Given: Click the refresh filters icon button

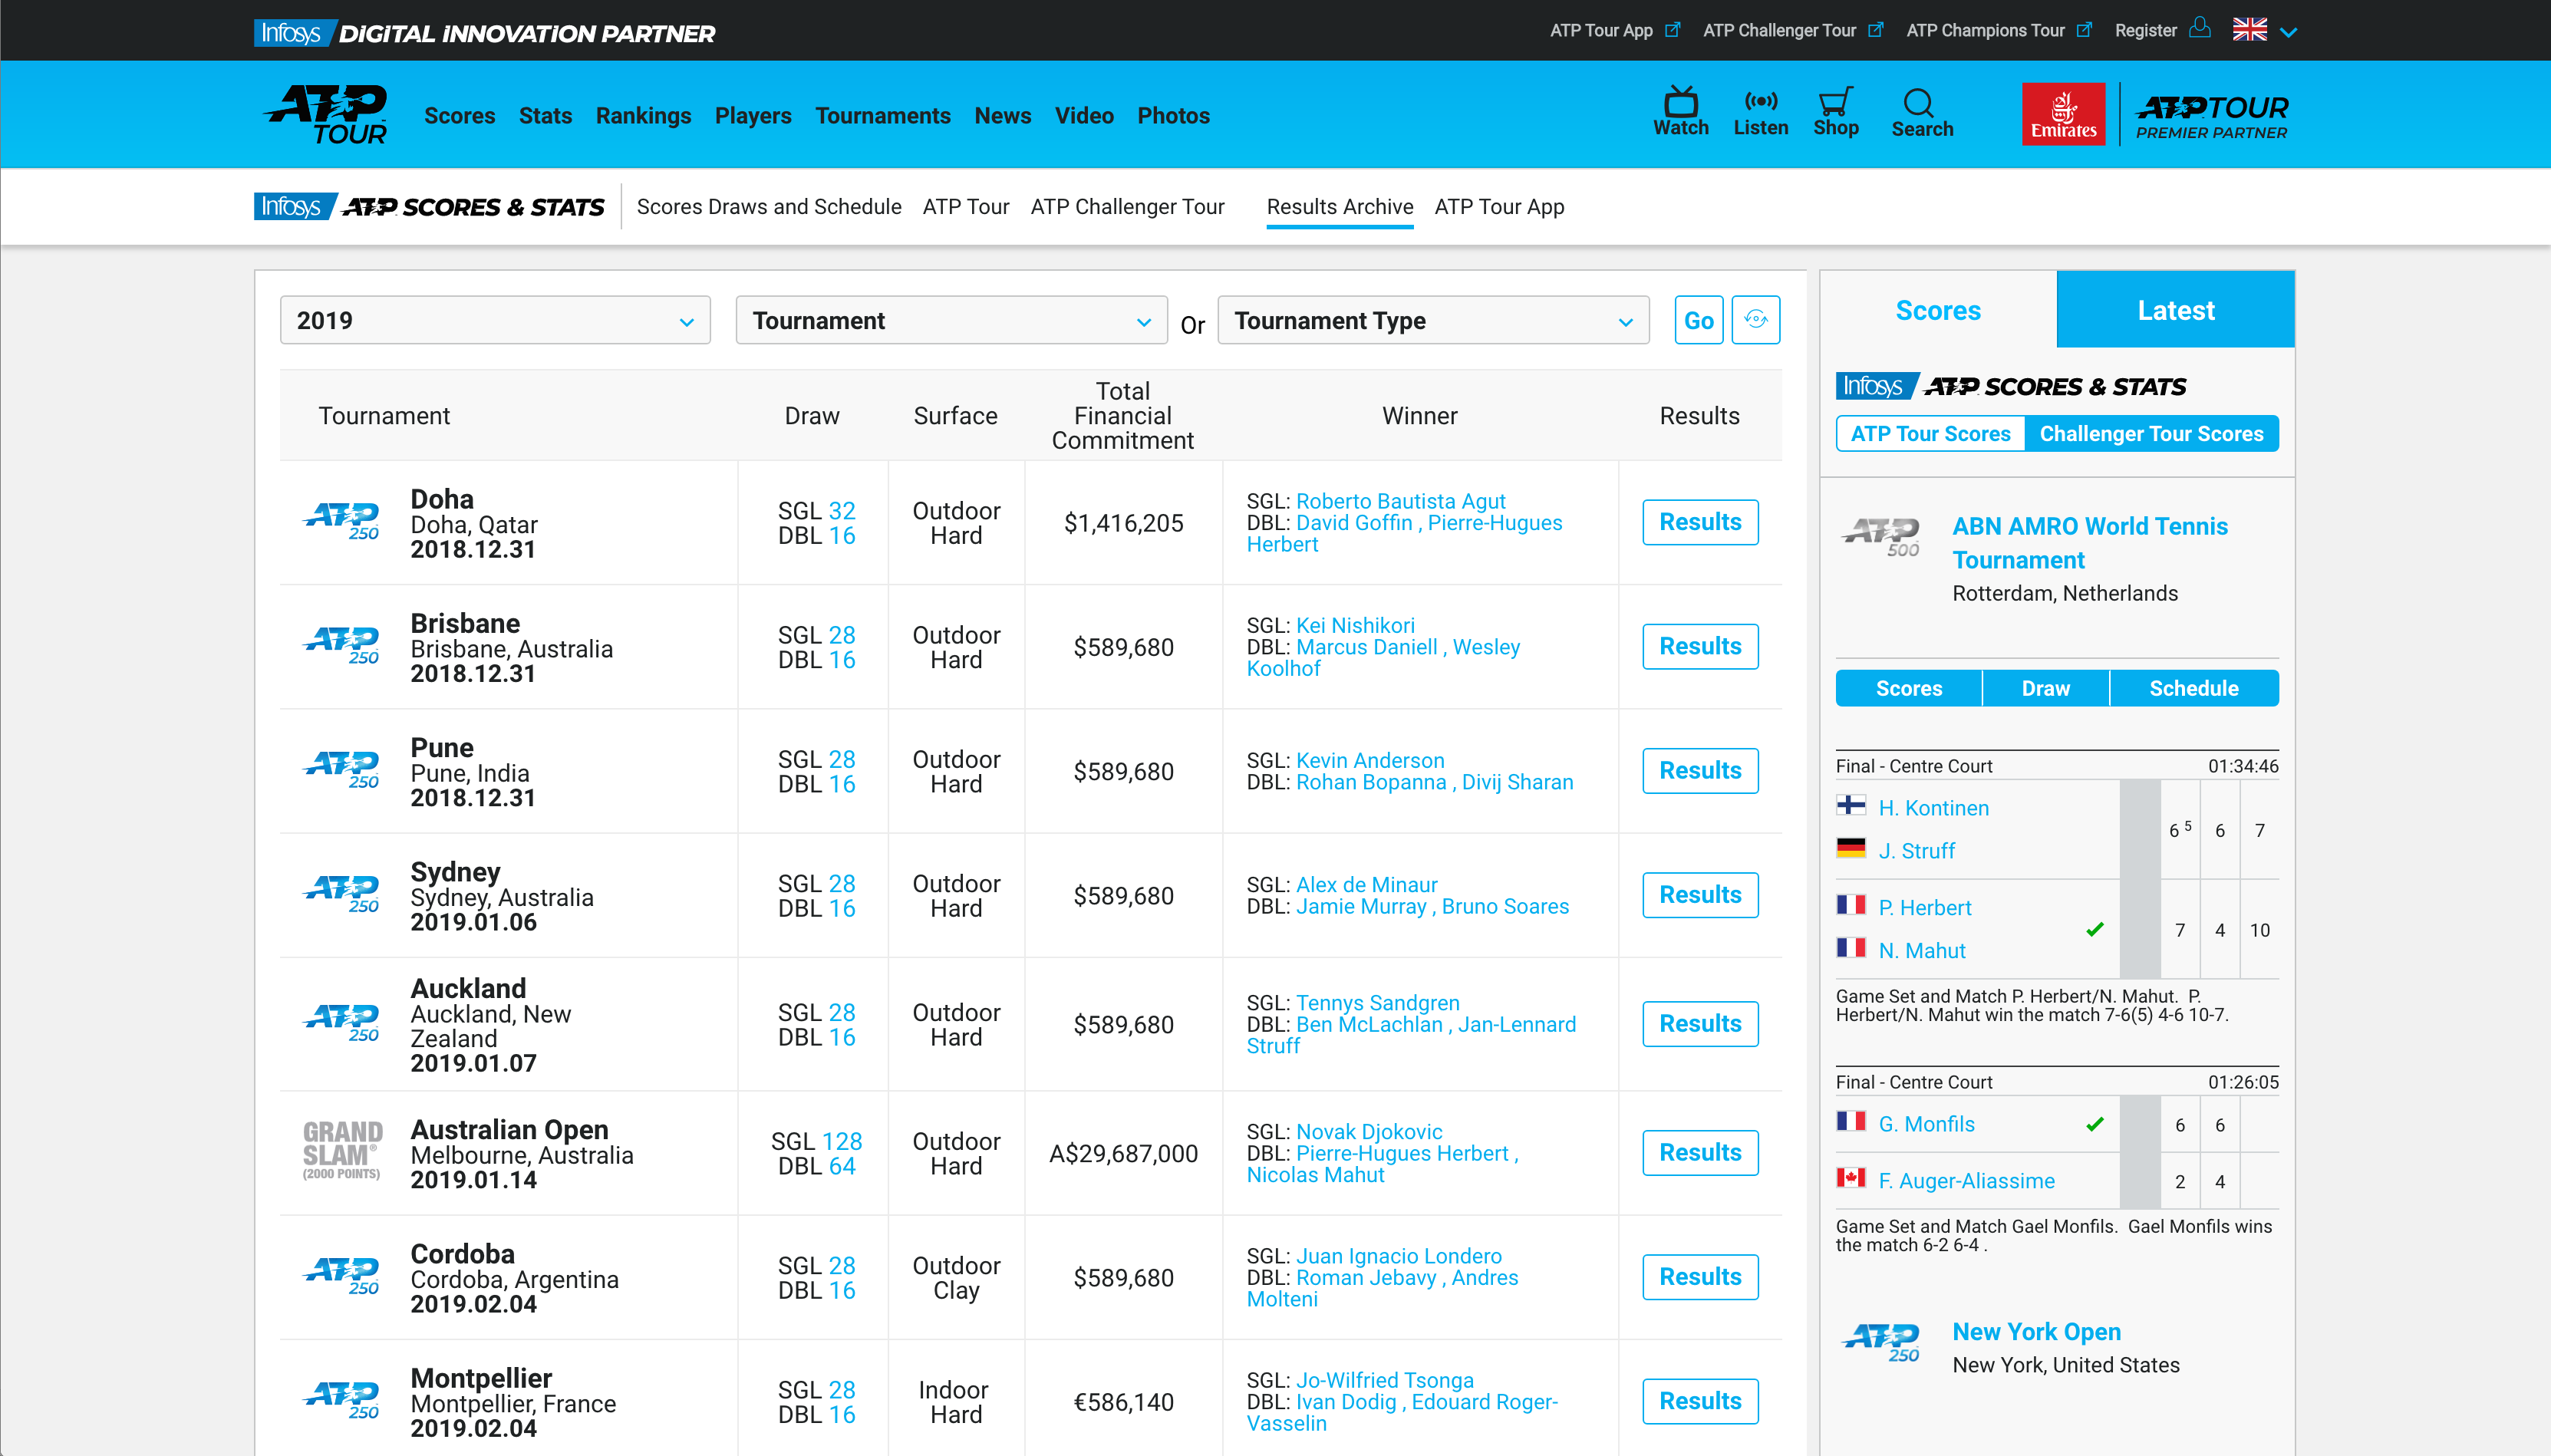Looking at the screenshot, I should click(x=1755, y=320).
